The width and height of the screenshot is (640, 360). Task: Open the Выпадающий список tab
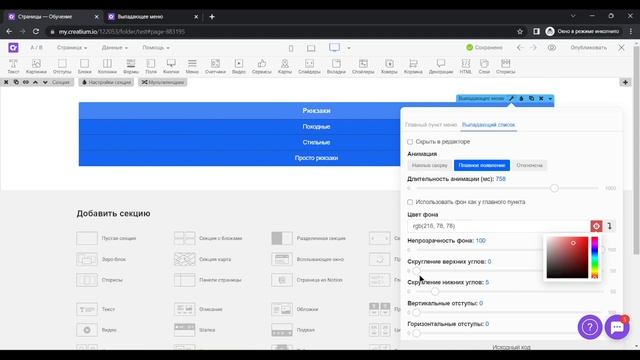click(489, 125)
